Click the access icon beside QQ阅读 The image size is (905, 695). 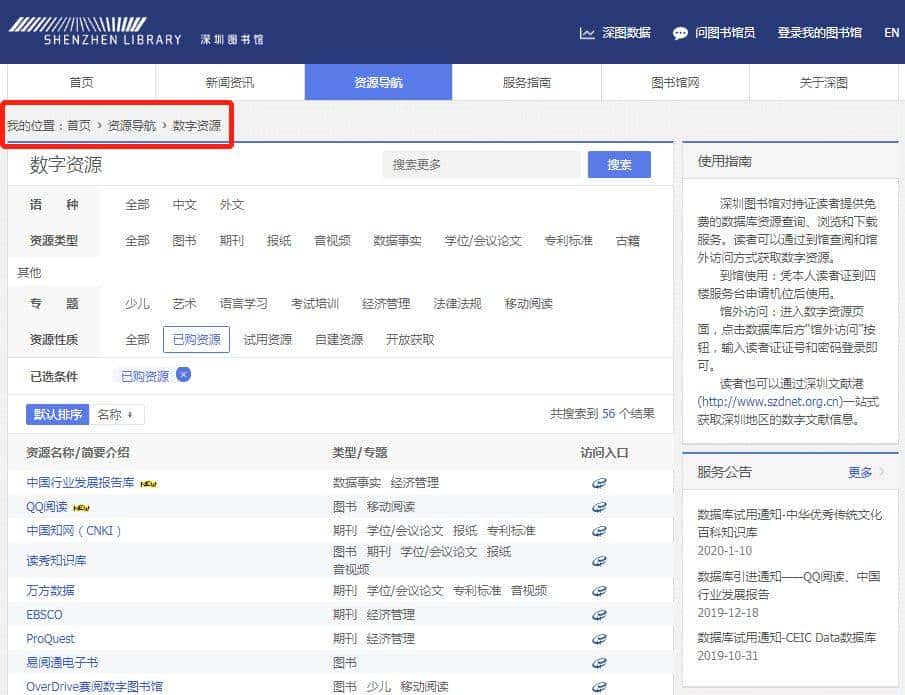click(599, 507)
